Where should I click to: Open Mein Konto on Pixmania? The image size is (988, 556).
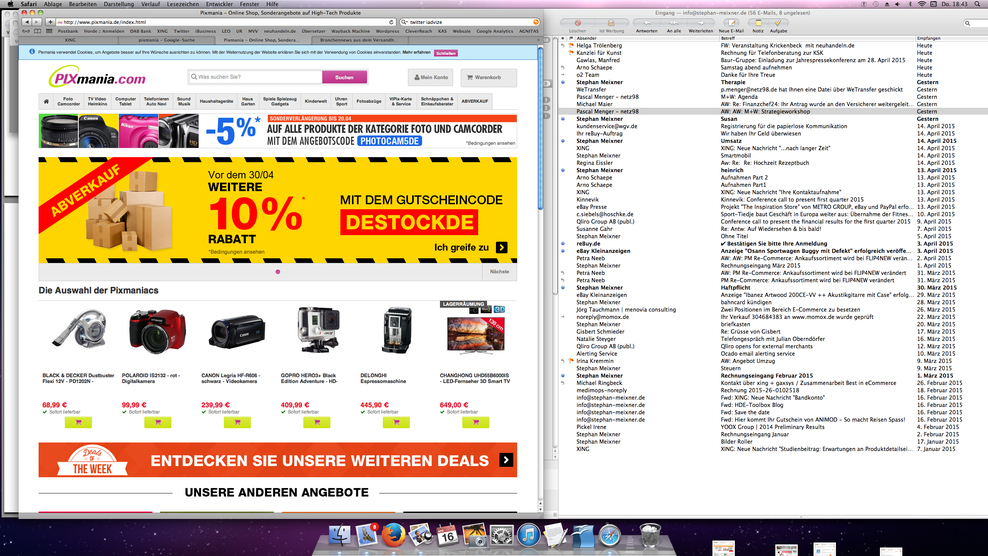coord(431,78)
